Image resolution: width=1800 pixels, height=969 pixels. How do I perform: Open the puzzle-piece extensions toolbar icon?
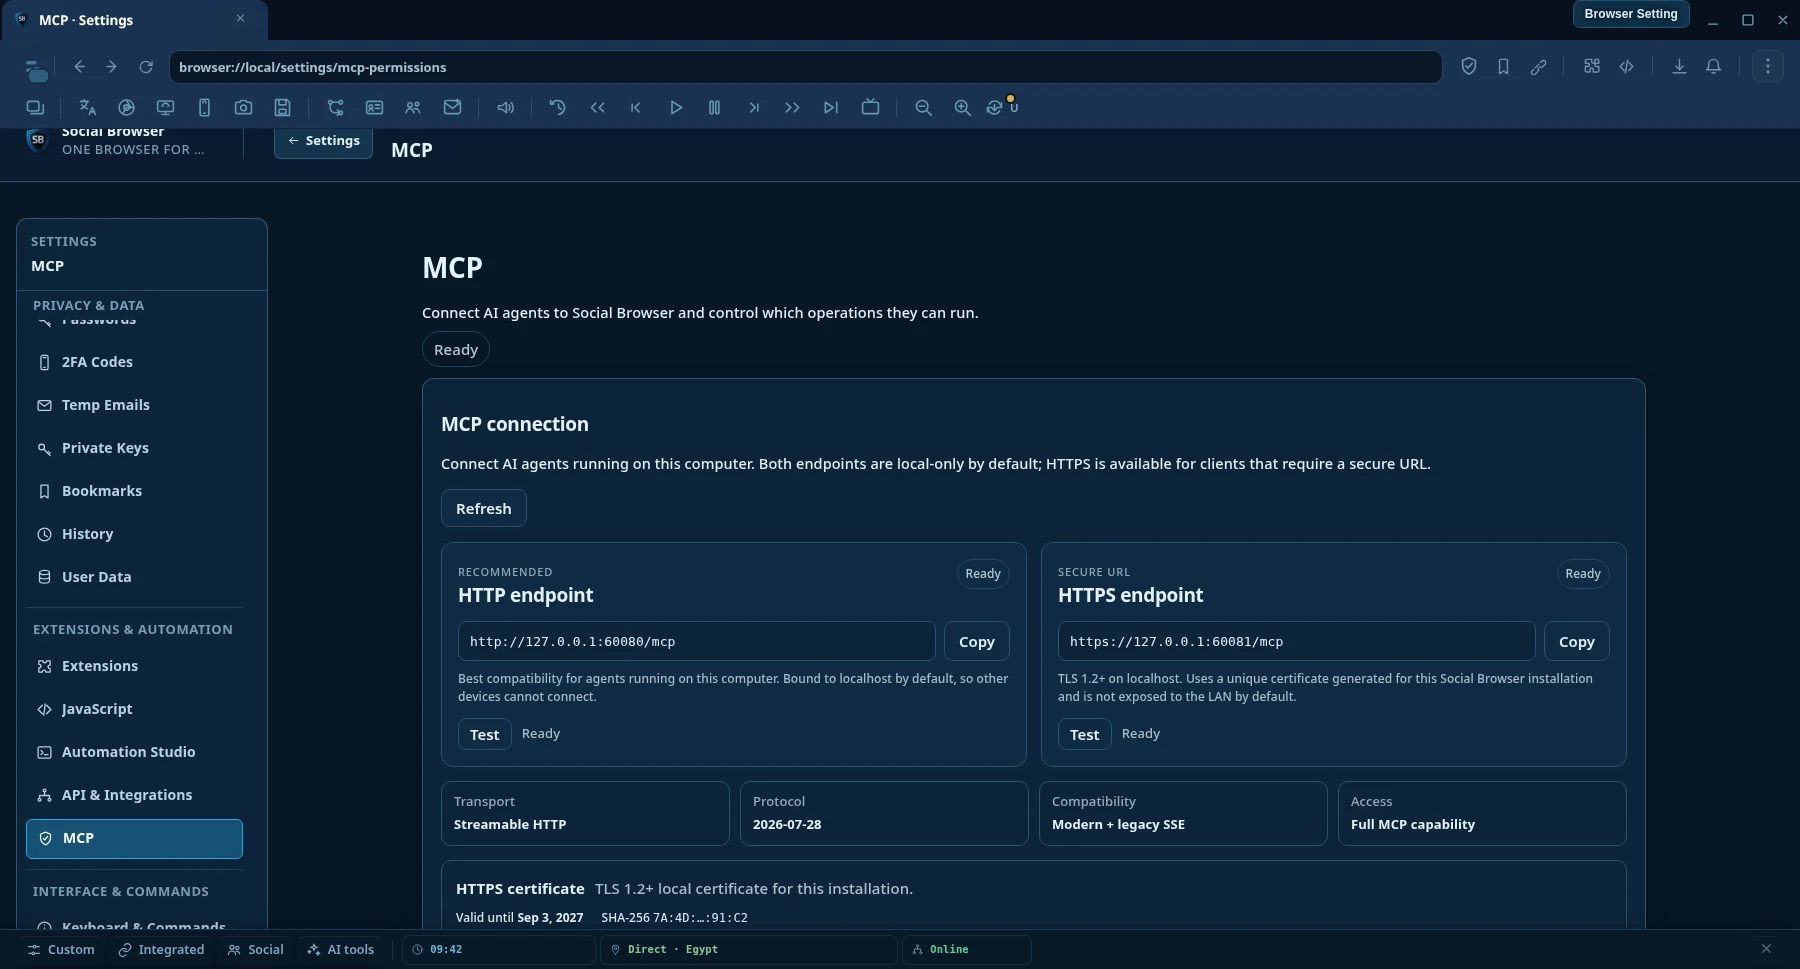point(1592,67)
